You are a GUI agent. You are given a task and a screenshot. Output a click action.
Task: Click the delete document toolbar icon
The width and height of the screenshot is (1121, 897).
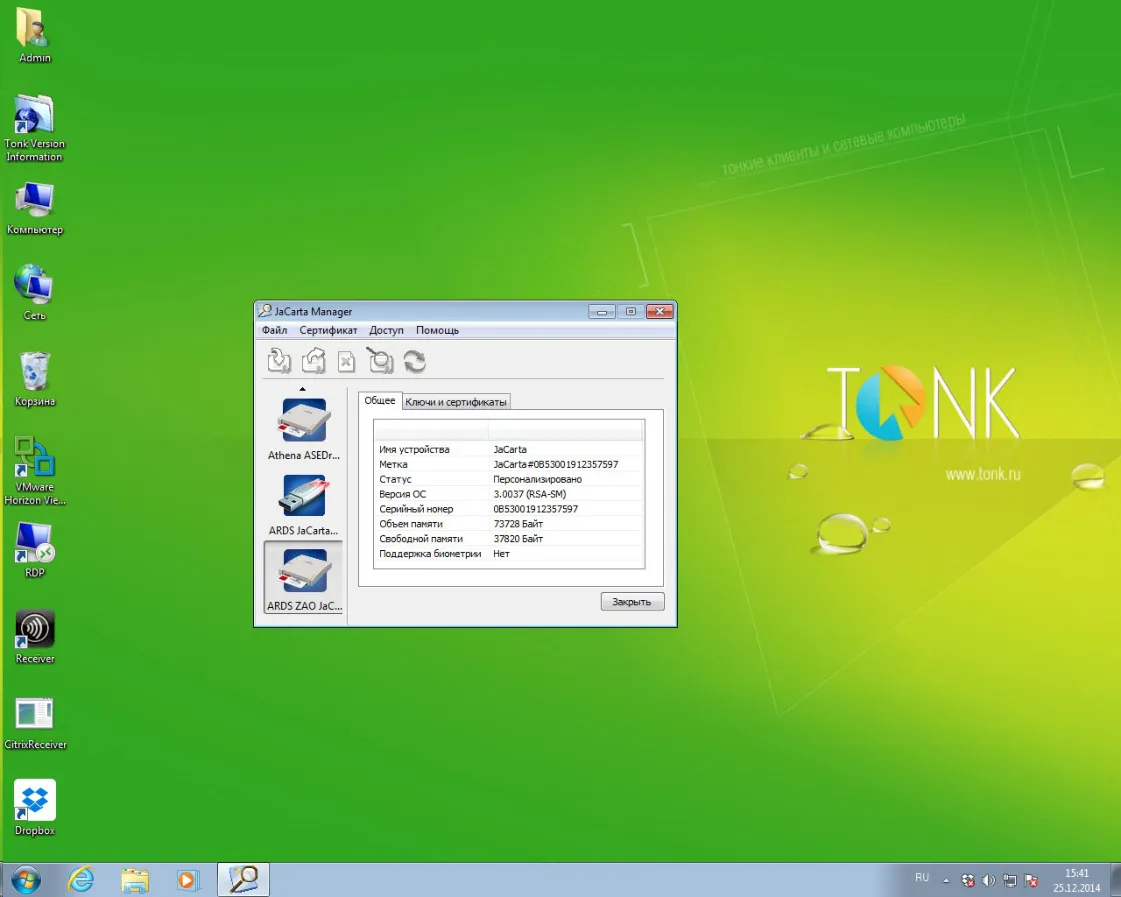coord(347,362)
